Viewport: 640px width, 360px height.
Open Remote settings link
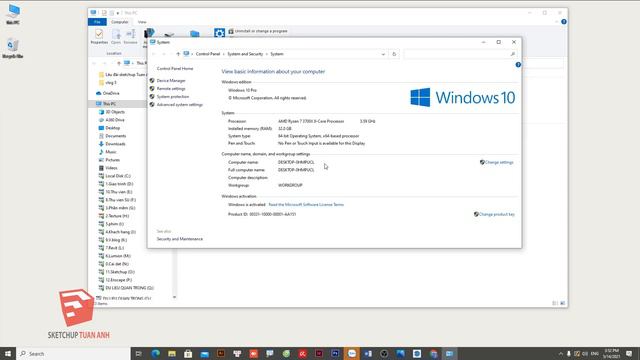click(171, 89)
